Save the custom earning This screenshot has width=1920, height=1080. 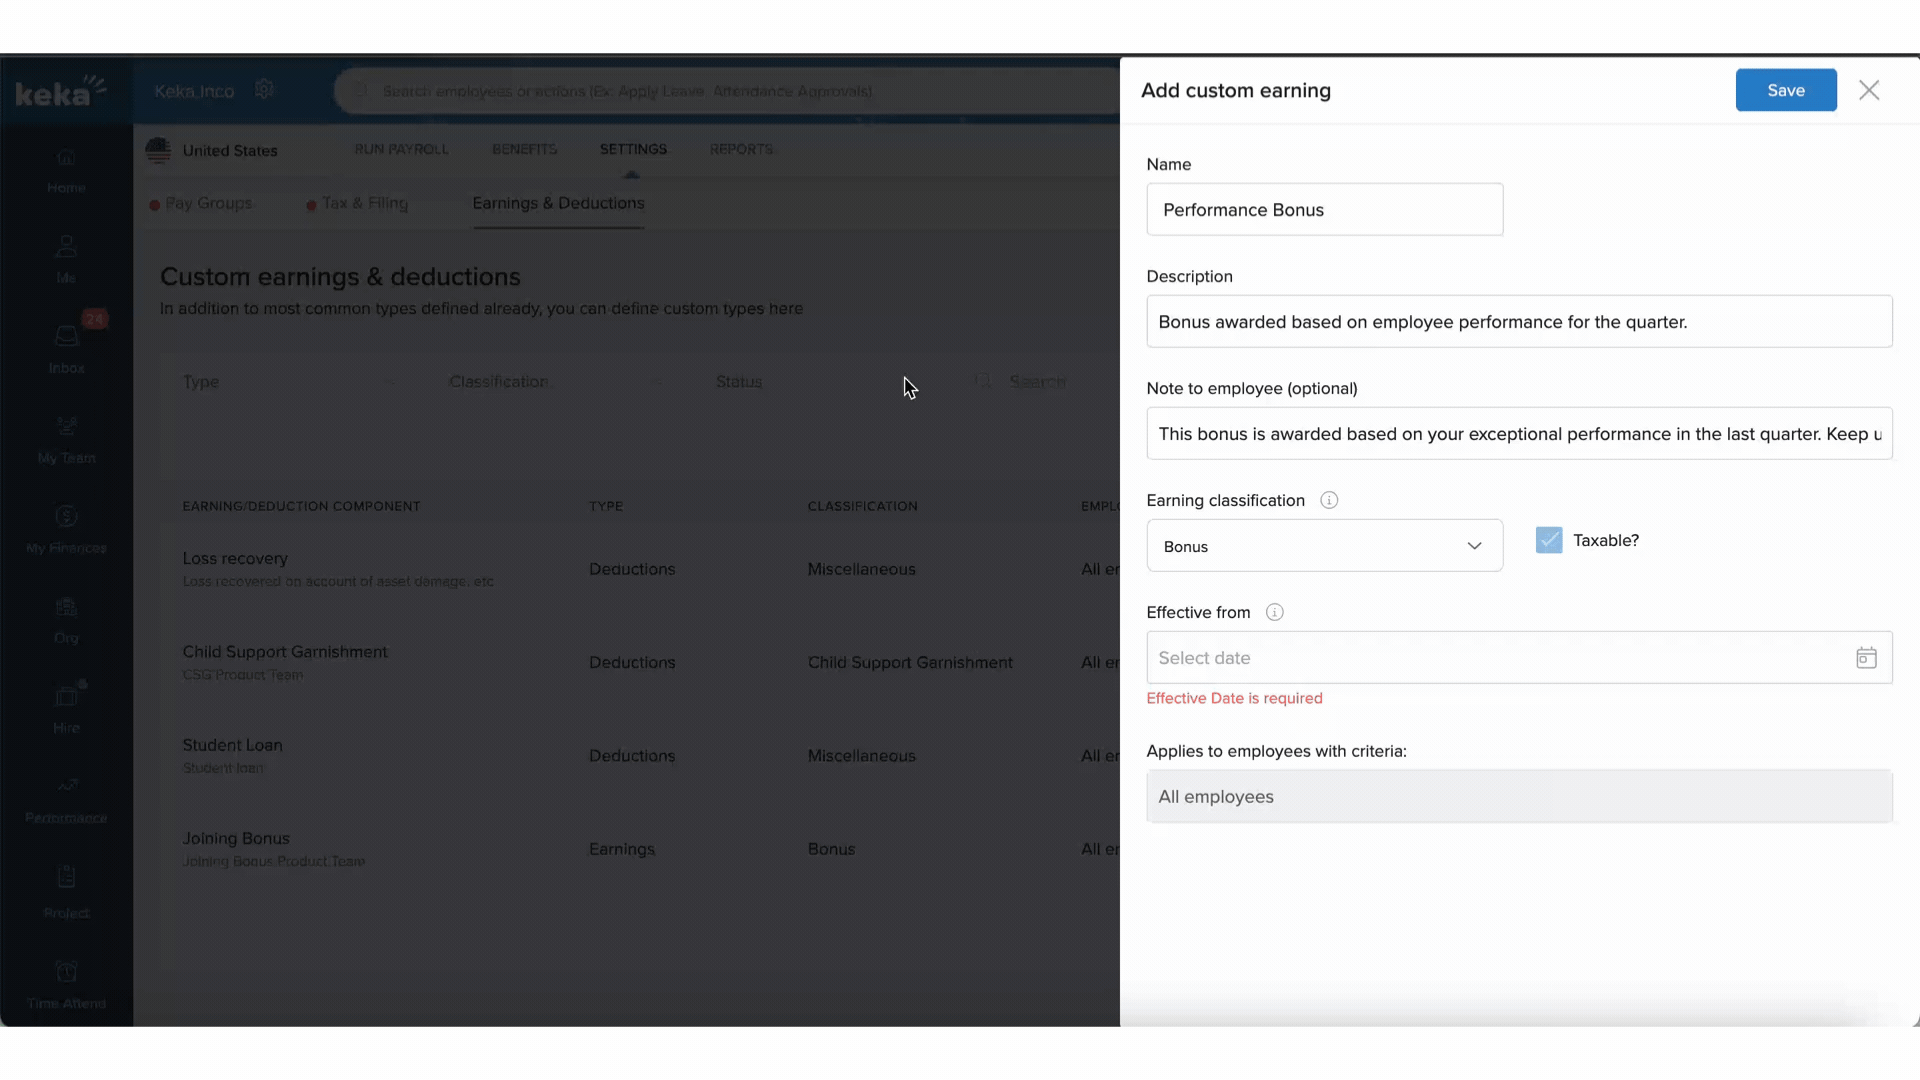click(x=1785, y=90)
